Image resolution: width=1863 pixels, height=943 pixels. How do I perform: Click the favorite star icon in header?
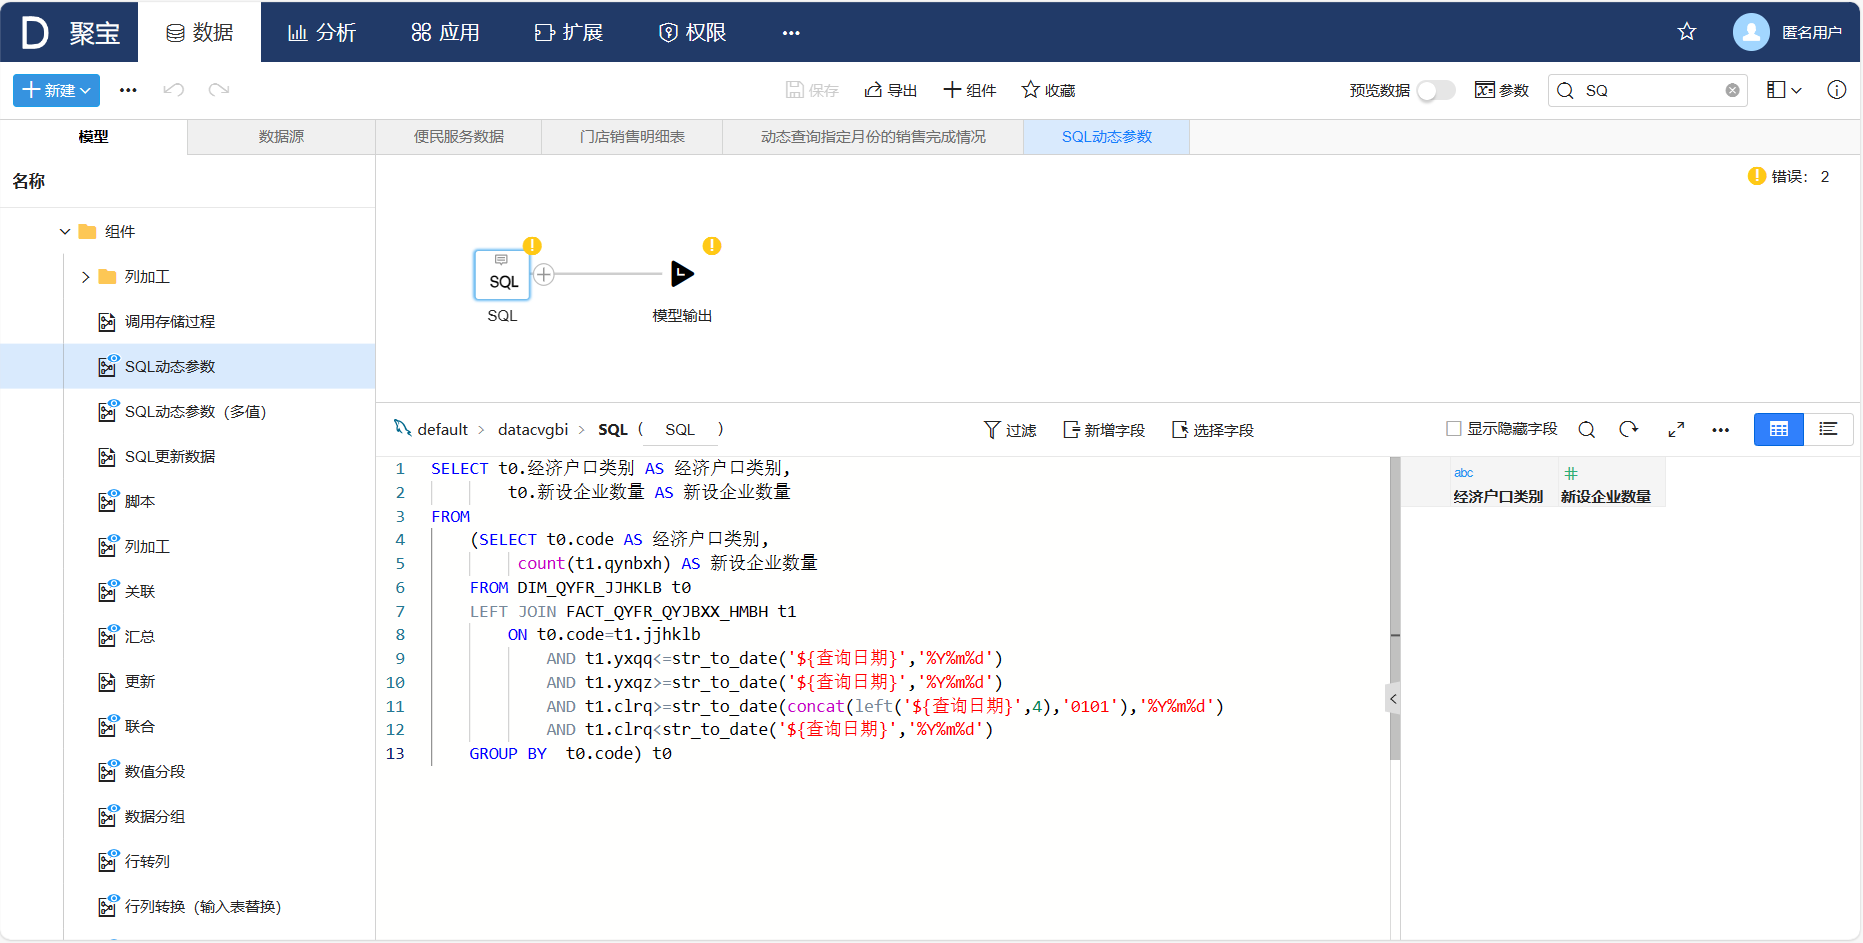[x=1687, y=32]
